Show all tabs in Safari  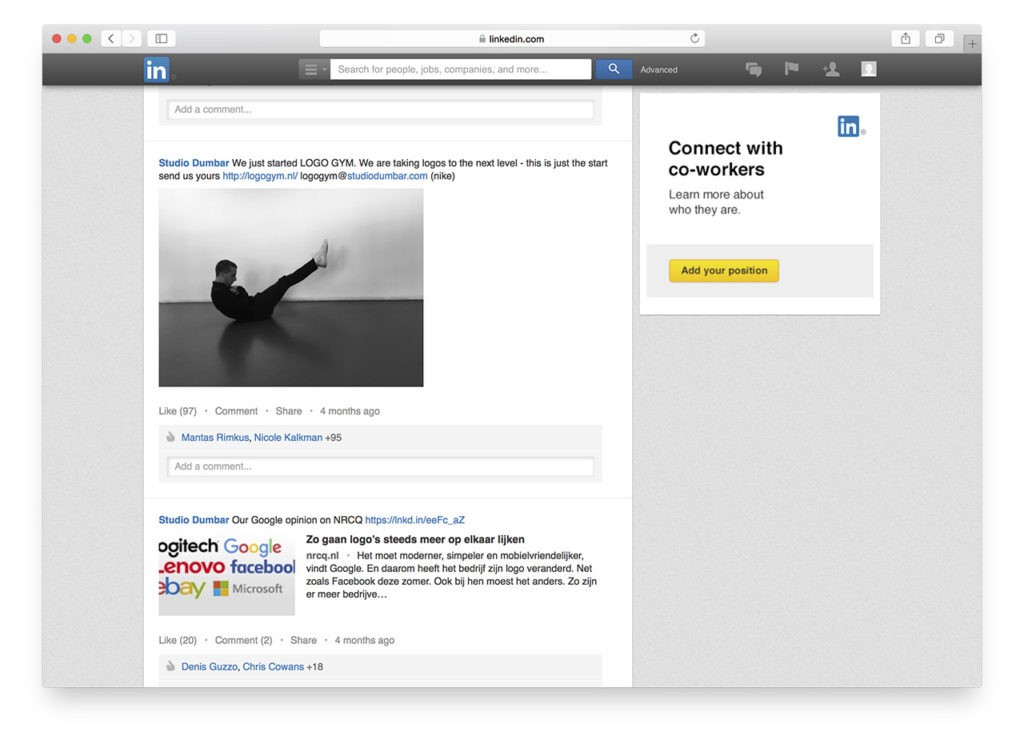(x=939, y=39)
